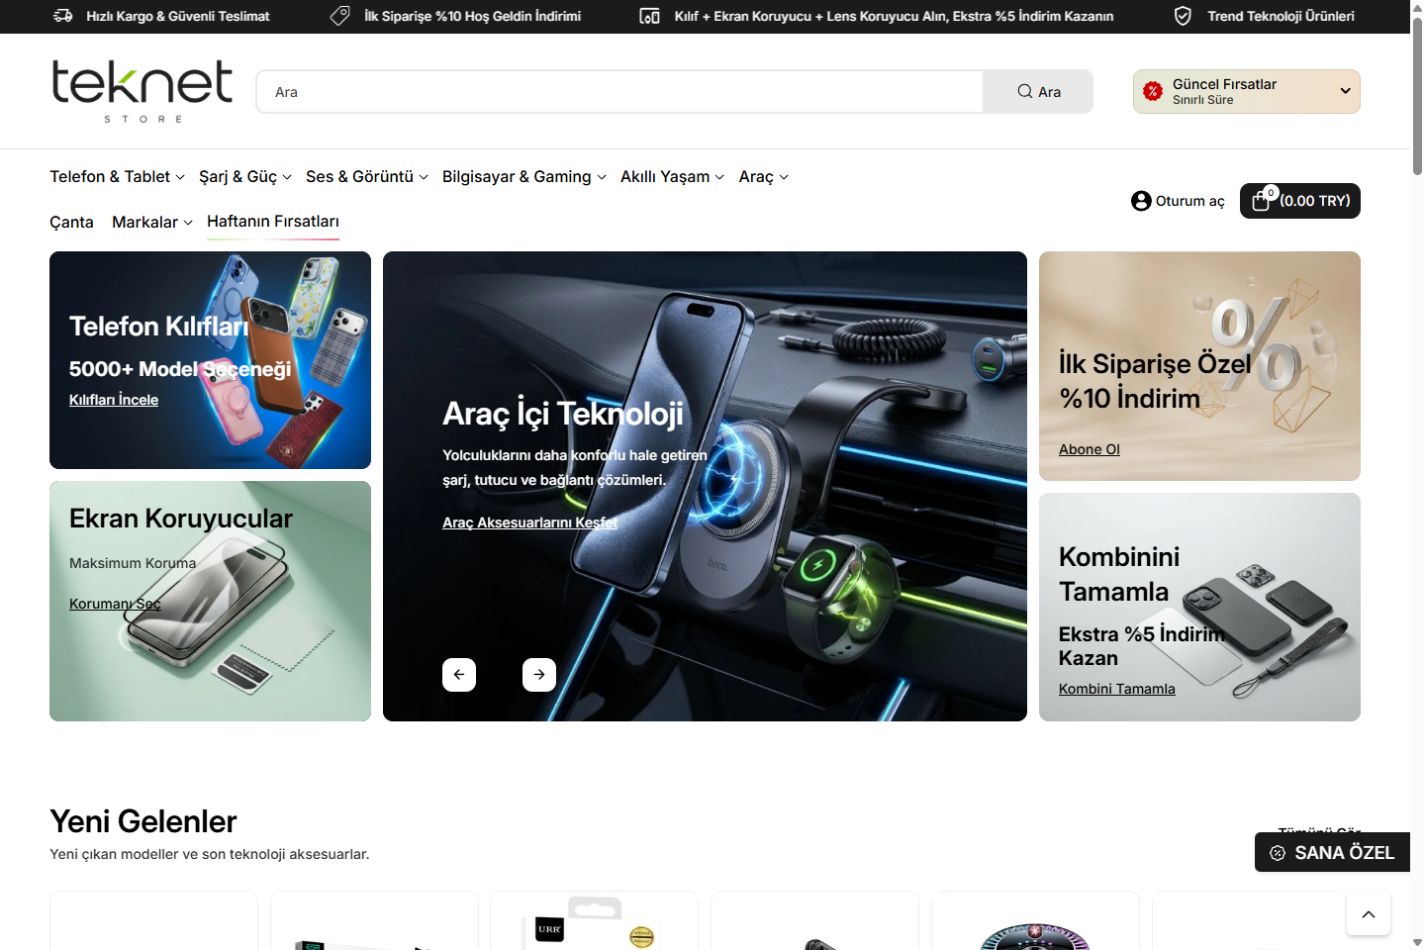Click the fast shipping truck icon
1425x950 pixels.
point(63,16)
